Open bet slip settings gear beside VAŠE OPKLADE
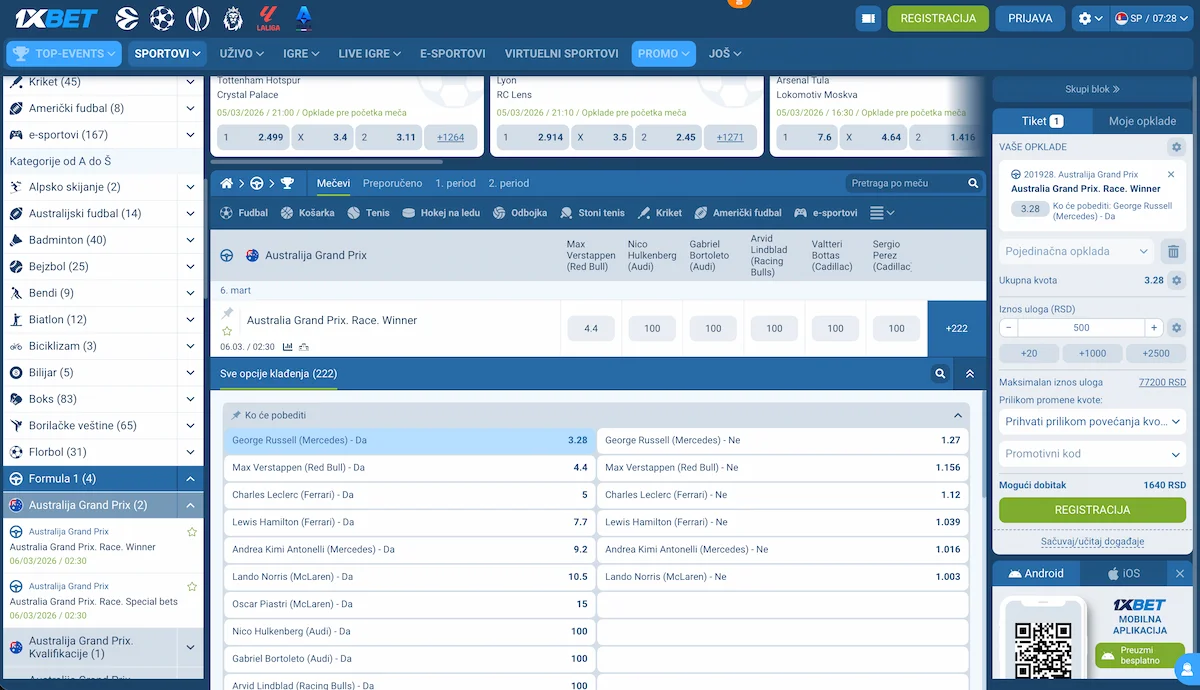 1176,147
